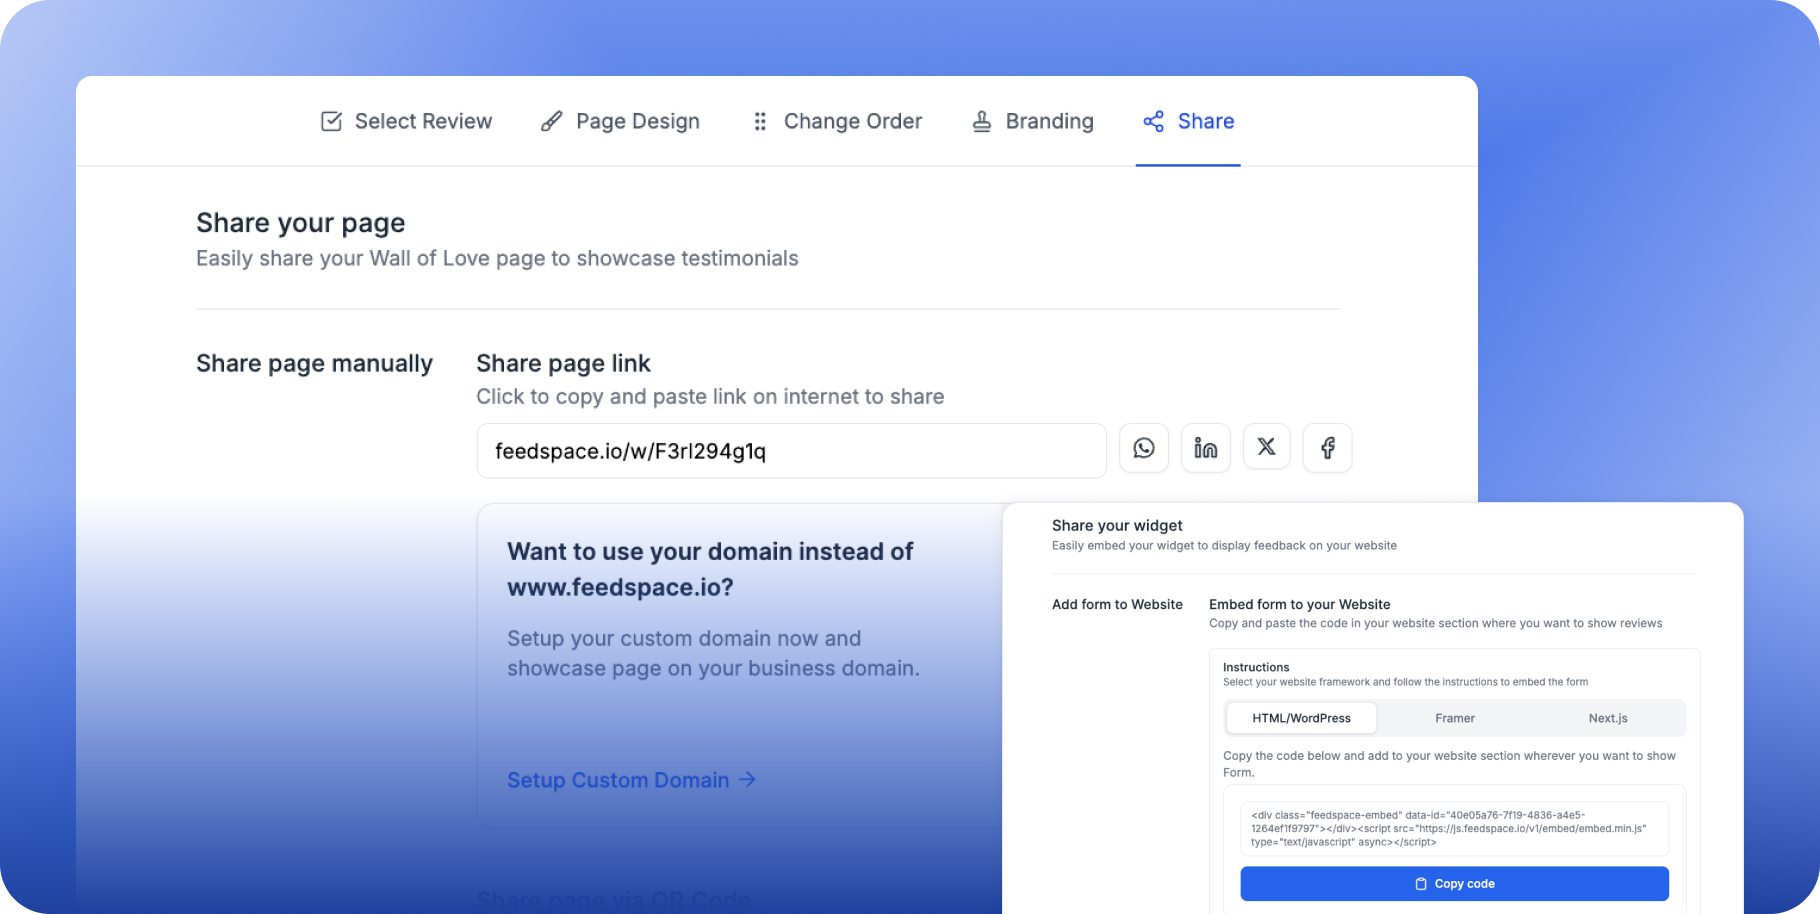
Task: Click the 'Share your widget' heading
Action: click(1117, 525)
